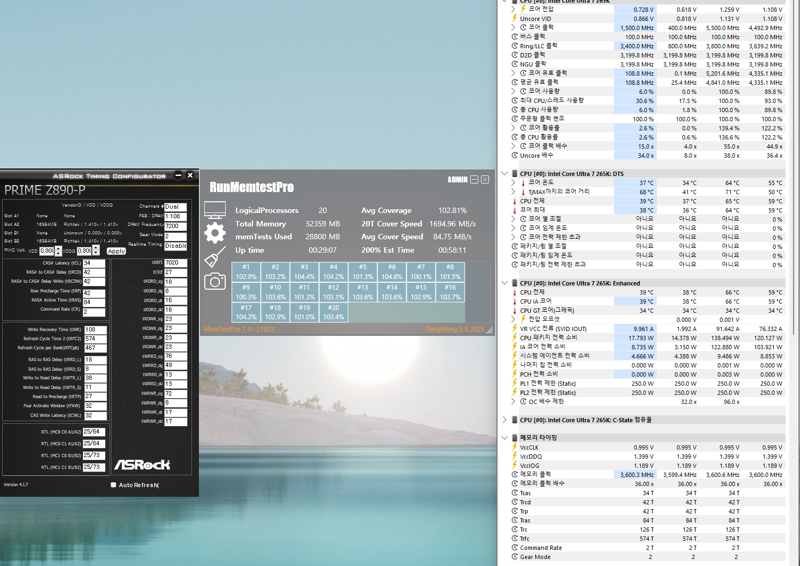
Task: Click the tREFI value field
Action: click(x=176, y=263)
